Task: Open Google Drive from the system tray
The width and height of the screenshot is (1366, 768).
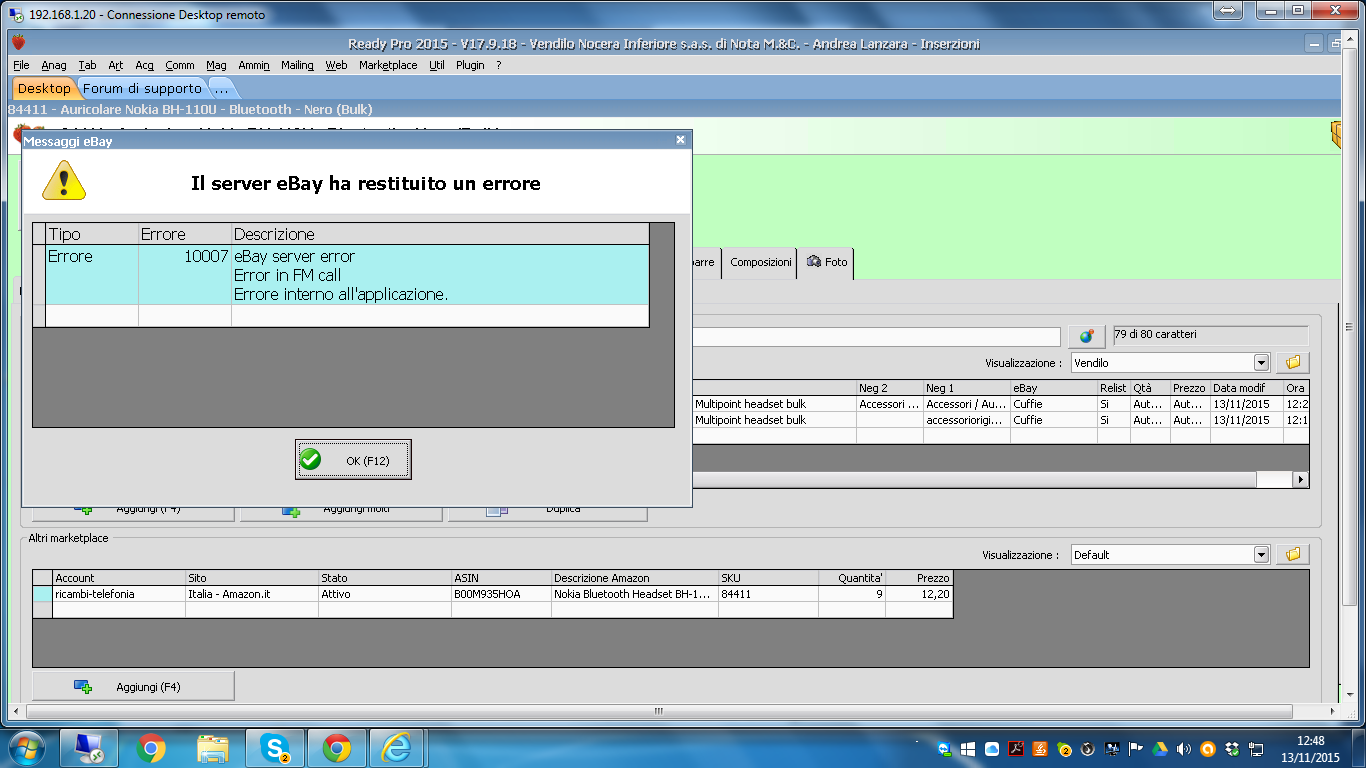Action: [1160, 749]
